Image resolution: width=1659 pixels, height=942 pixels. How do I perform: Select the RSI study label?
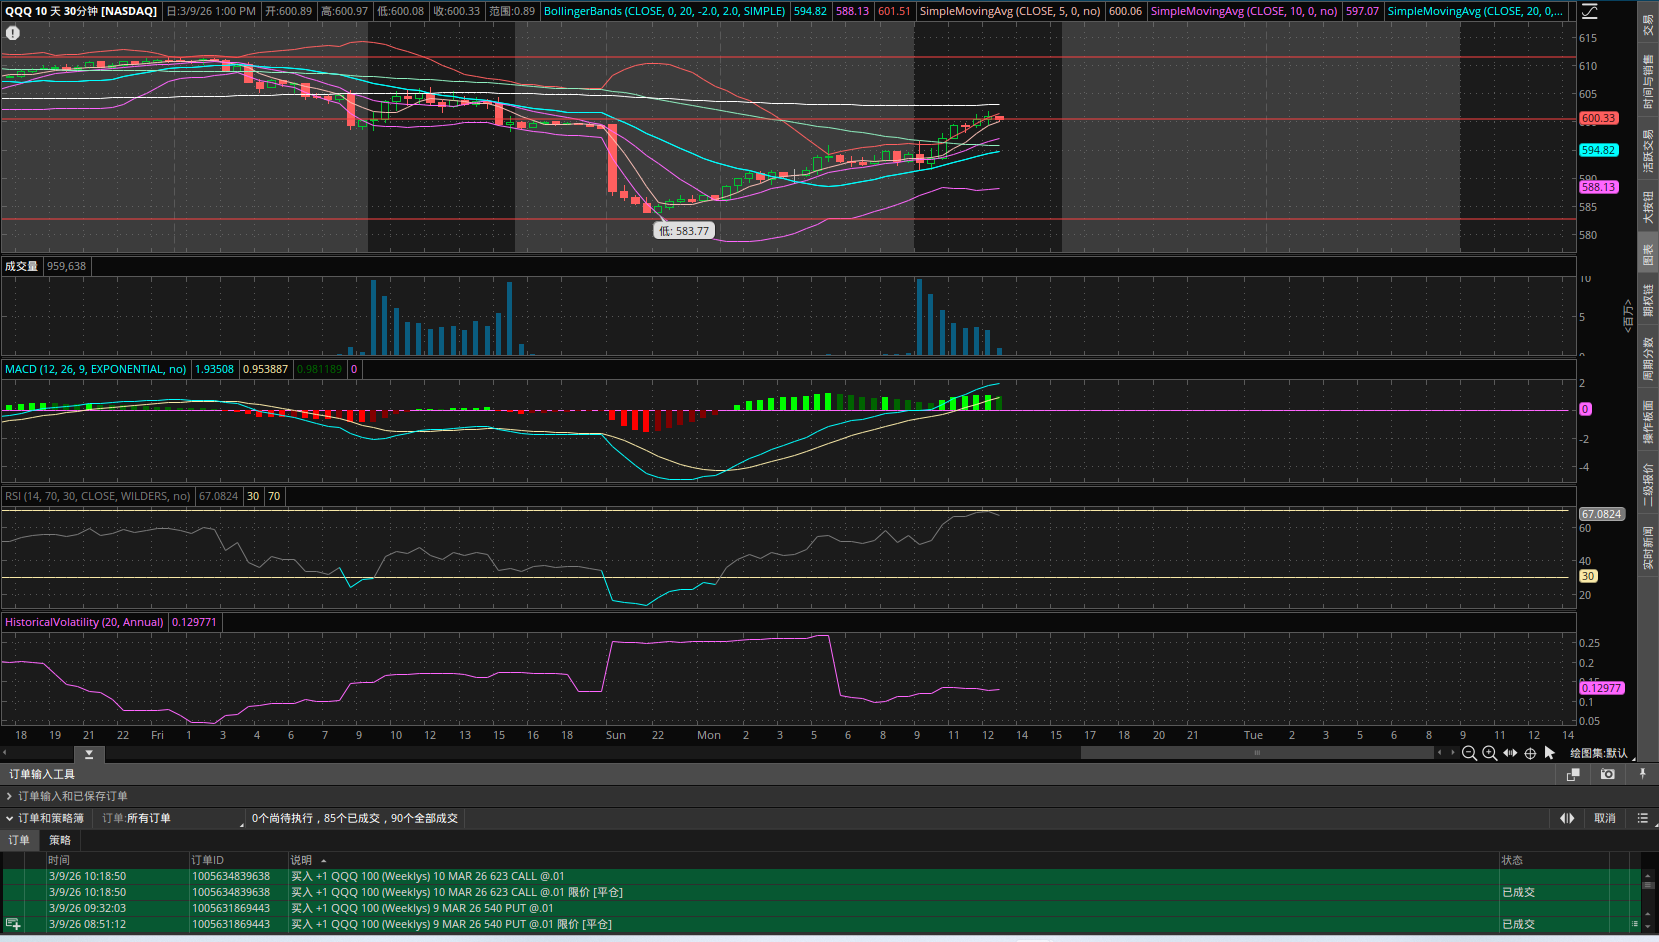[x=97, y=496]
